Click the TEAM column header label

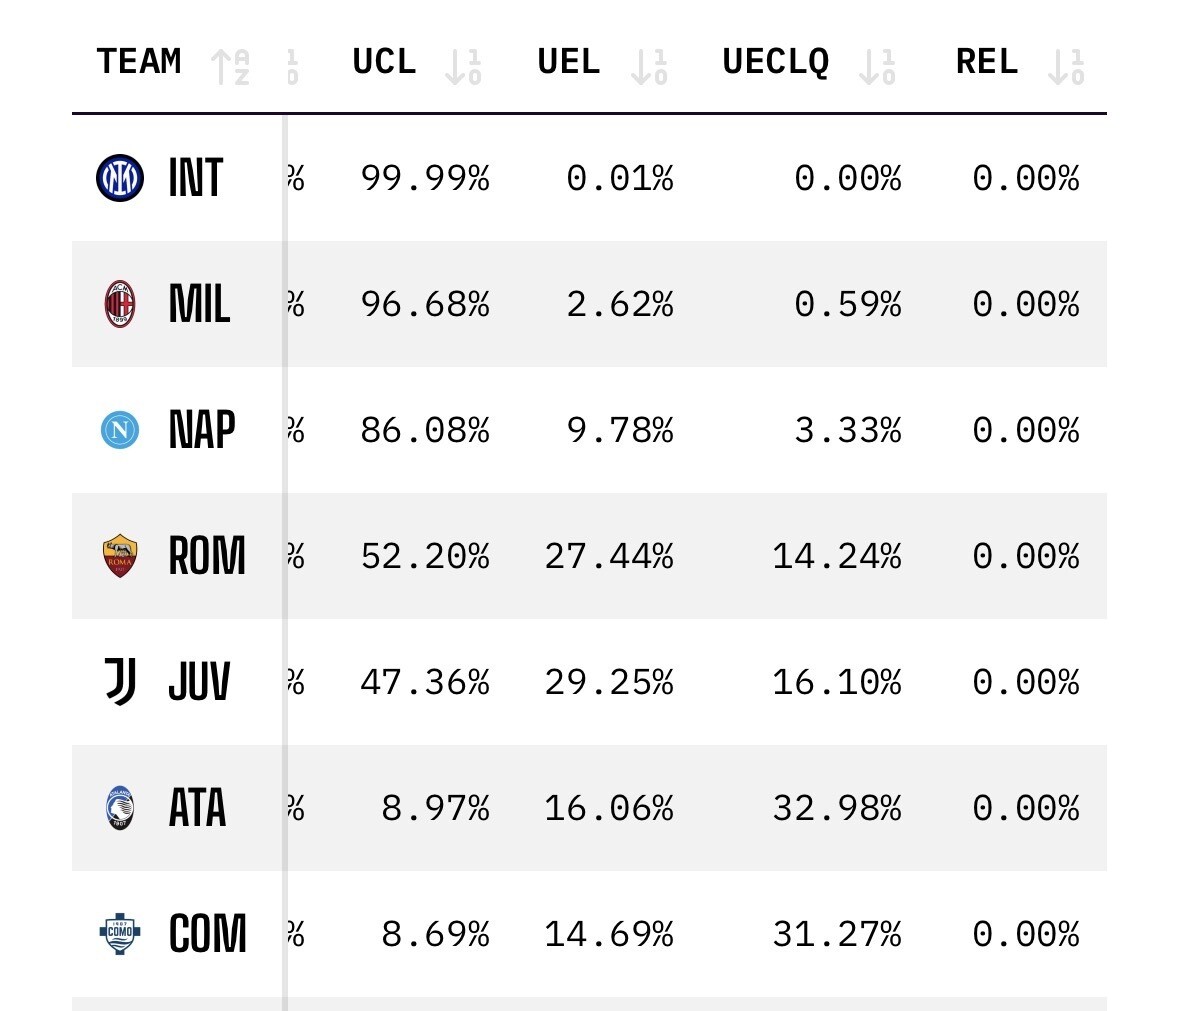click(139, 62)
